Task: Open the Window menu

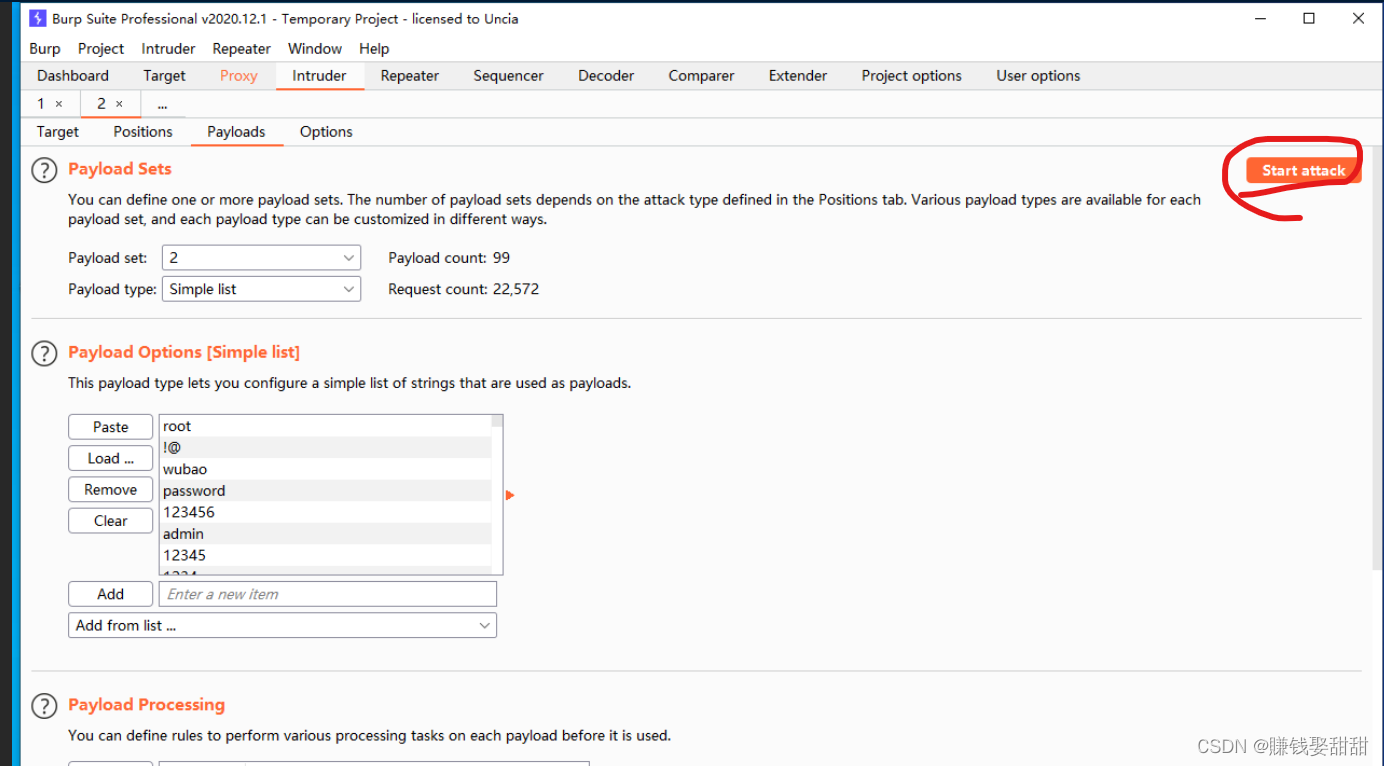Action: pos(315,48)
